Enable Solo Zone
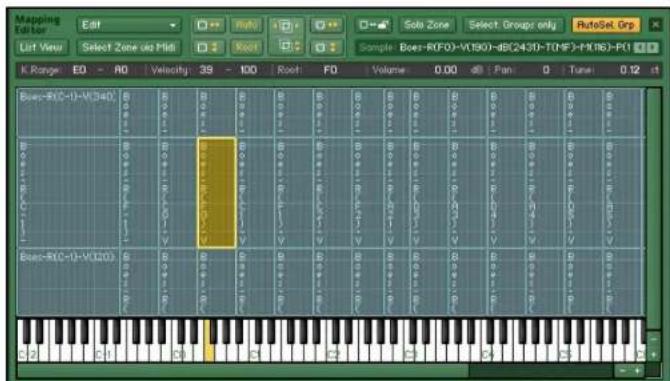Image resolution: width=670 pixels, height=381 pixels. click(427, 25)
